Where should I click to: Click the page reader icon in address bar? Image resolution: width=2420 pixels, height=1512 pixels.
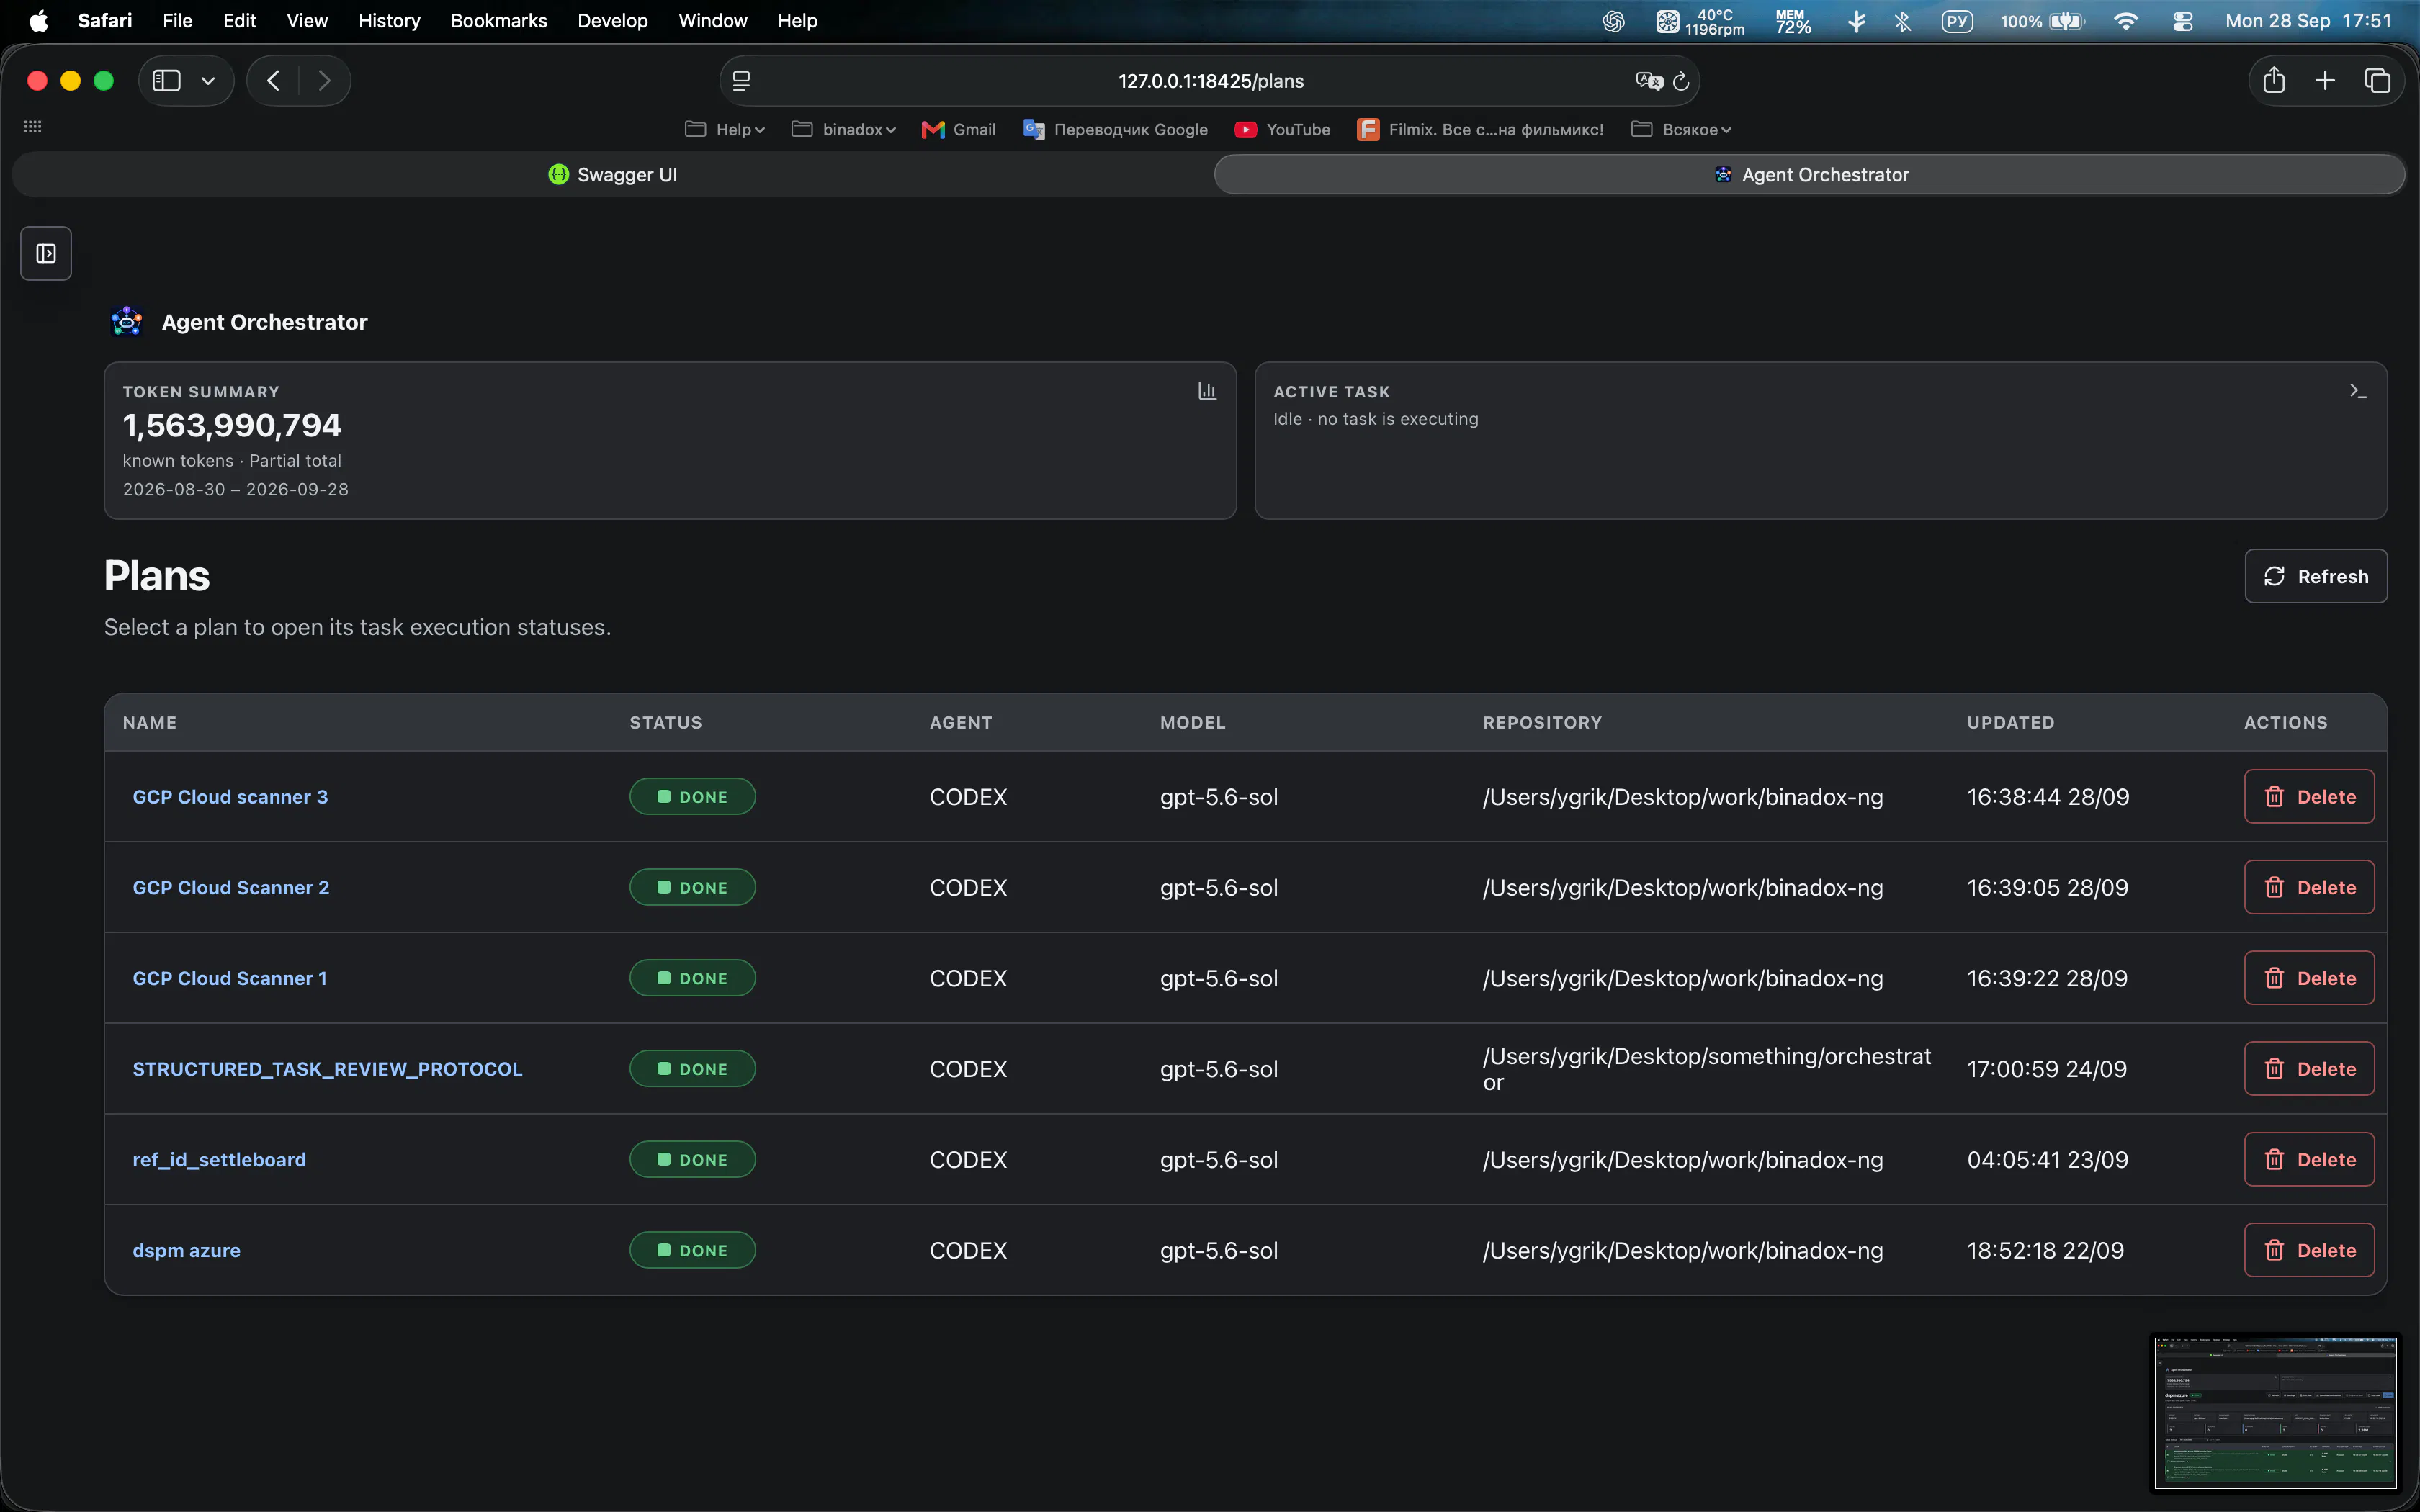point(741,81)
